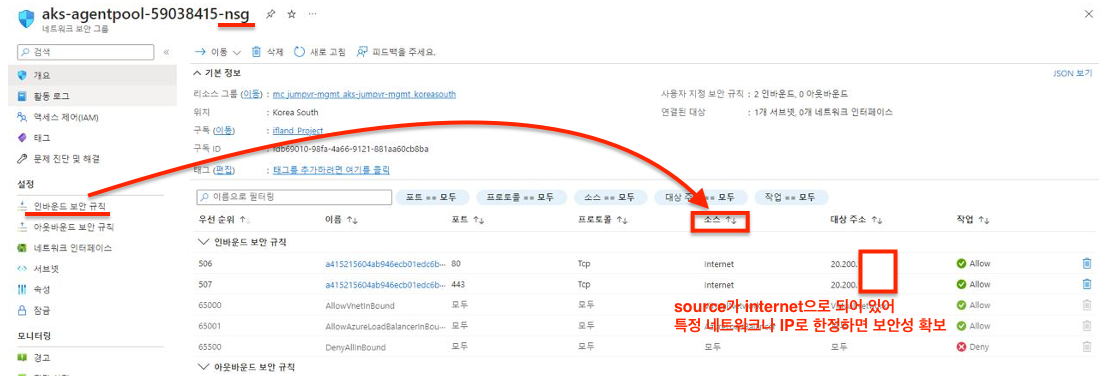Open the ellipsis more options menu
Image resolution: width=1114 pixels, height=382 pixels.
click(313, 13)
